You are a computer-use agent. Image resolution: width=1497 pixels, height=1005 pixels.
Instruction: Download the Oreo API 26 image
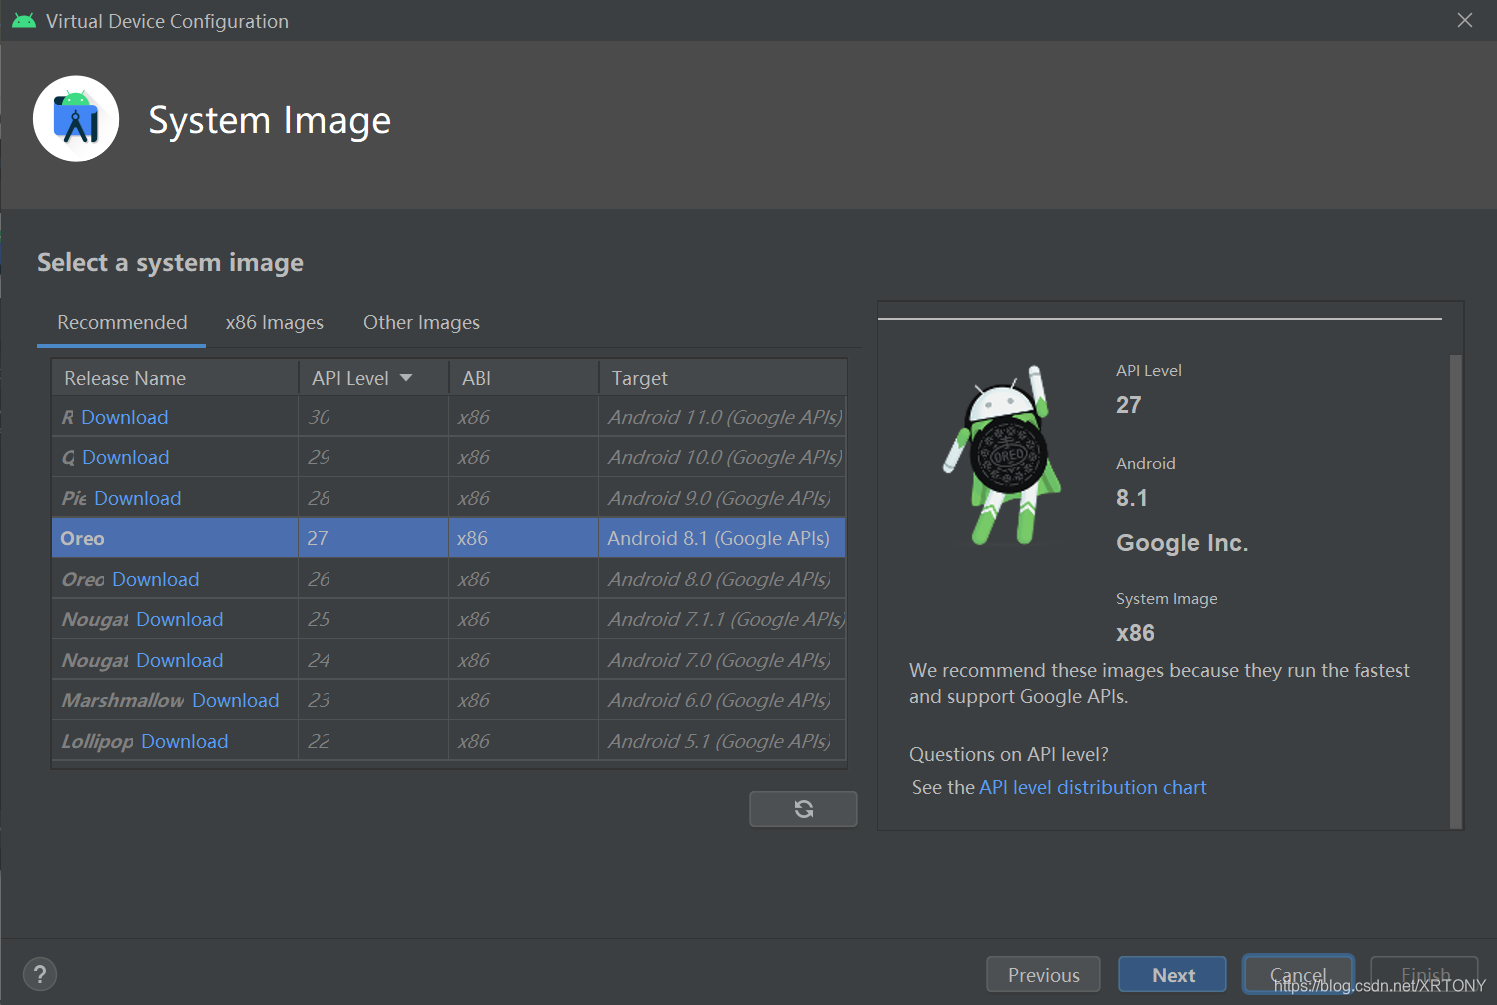click(x=156, y=579)
